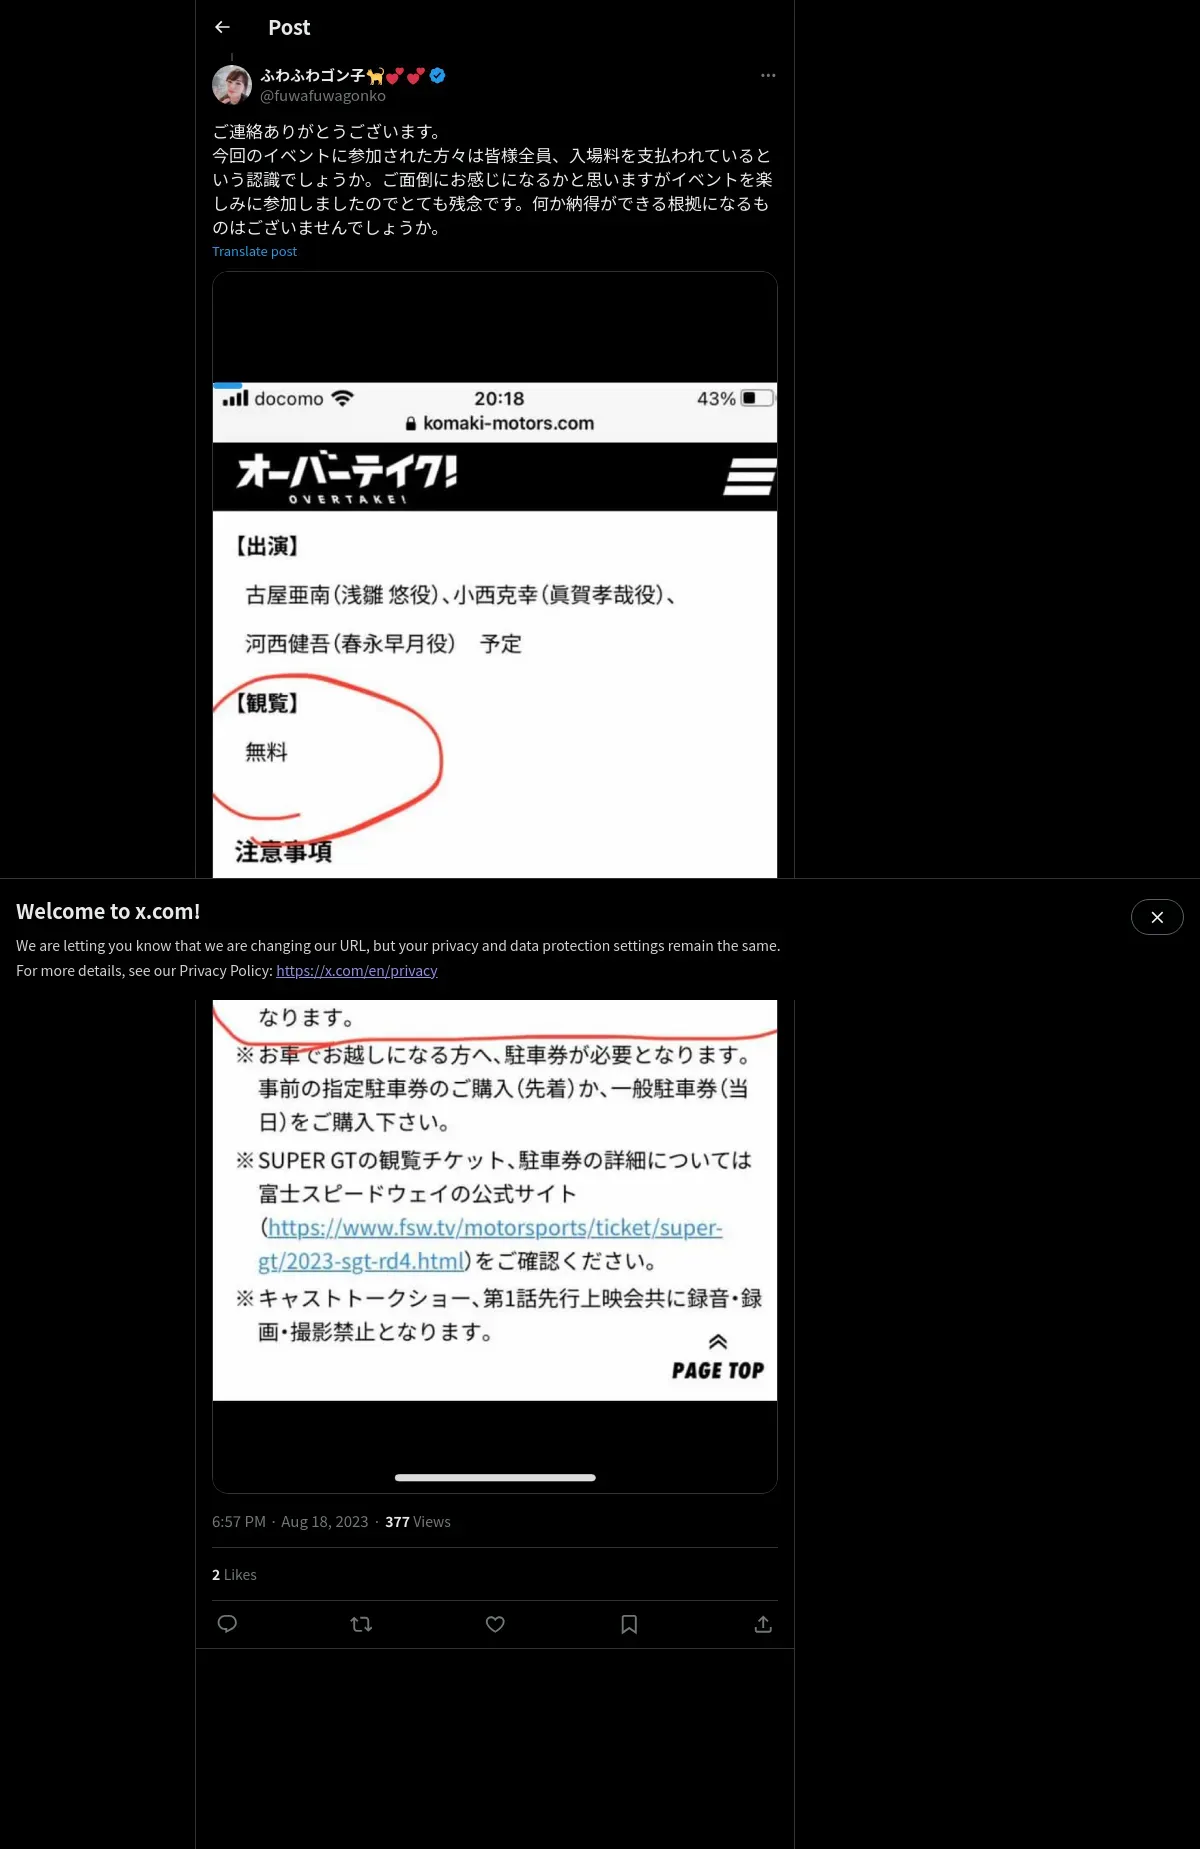
Task: Open the three-dot more options menu
Action: (768, 75)
